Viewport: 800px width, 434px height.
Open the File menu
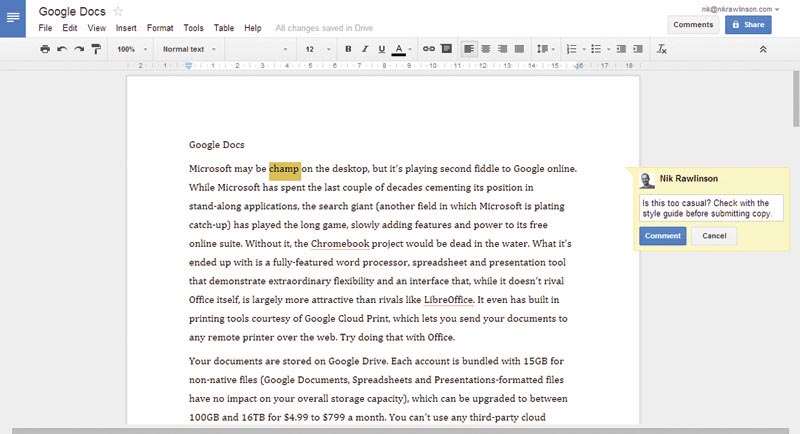[x=45, y=28]
